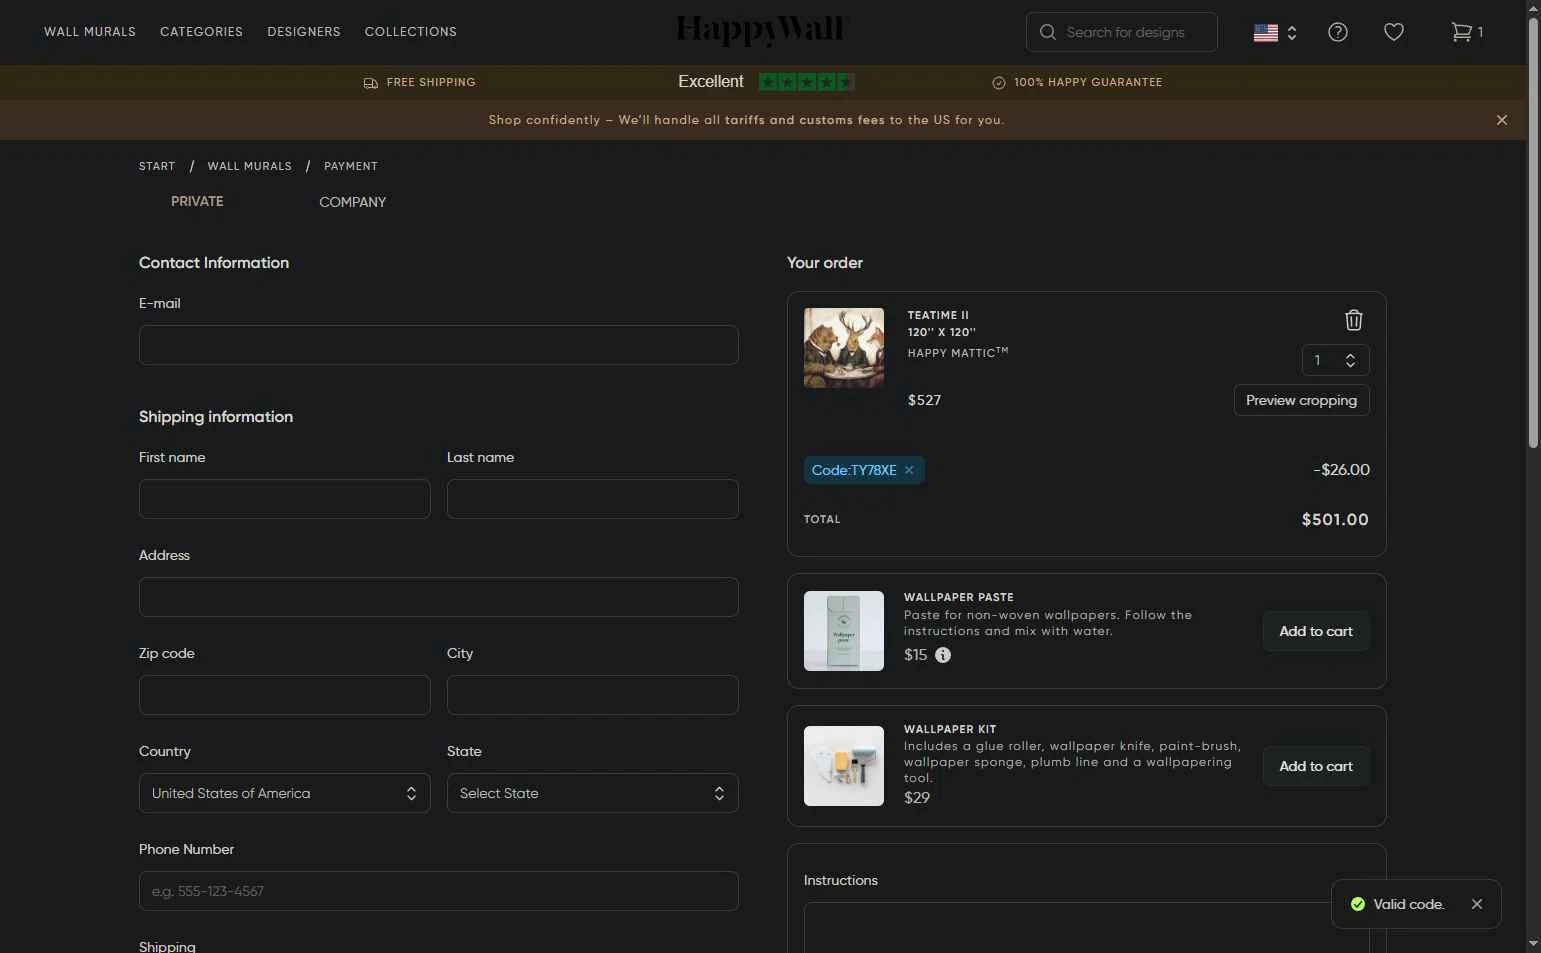Click the WALLPAPER KIT heading
The width and height of the screenshot is (1541, 953).
point(950,729)
